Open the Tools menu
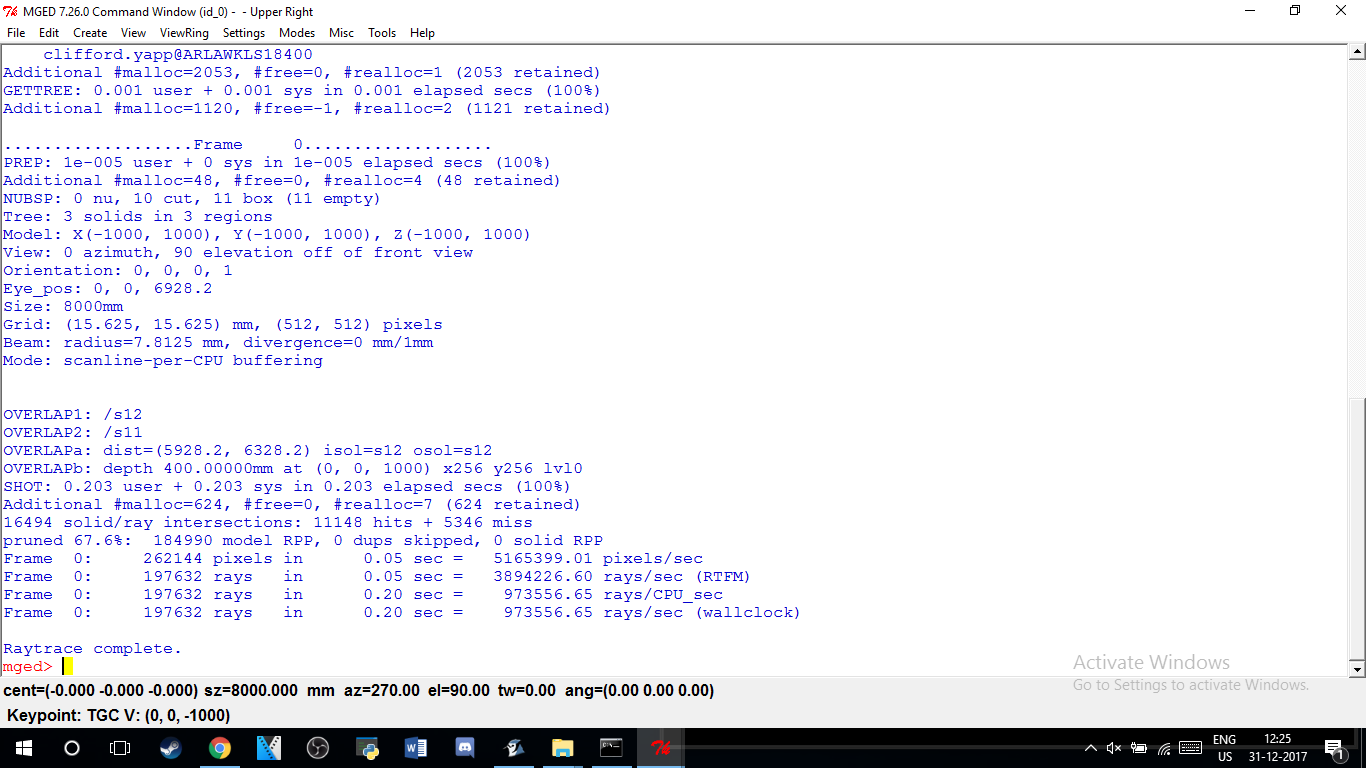Screen dimensions: 1366x768 (382, 33)
